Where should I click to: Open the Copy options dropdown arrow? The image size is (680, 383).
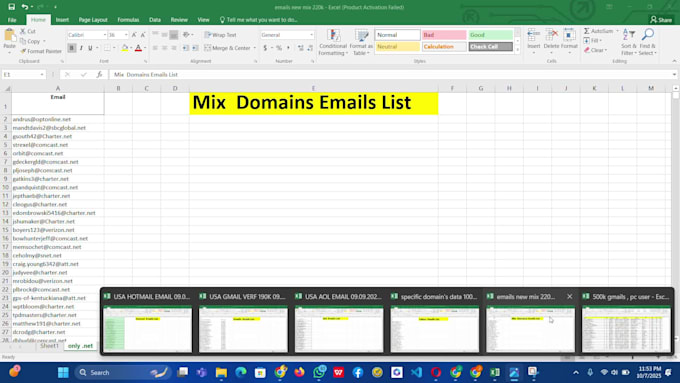tap(44, 41)
